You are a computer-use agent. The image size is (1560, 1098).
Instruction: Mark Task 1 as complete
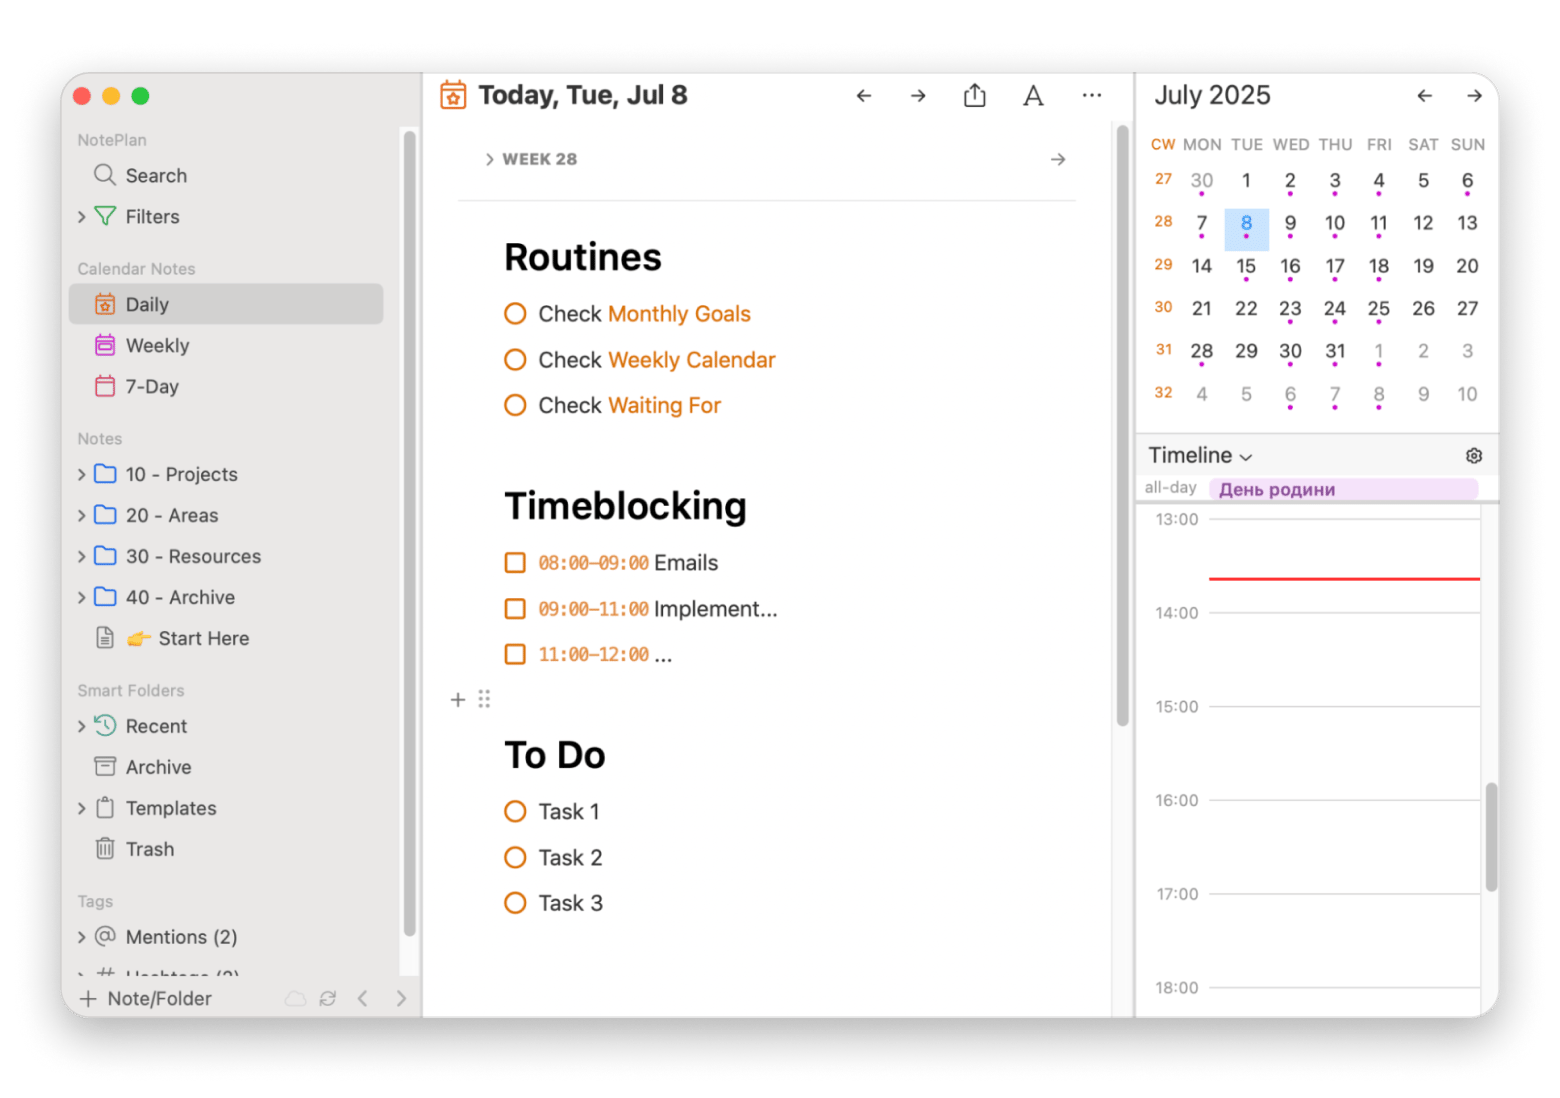(515, 812)
